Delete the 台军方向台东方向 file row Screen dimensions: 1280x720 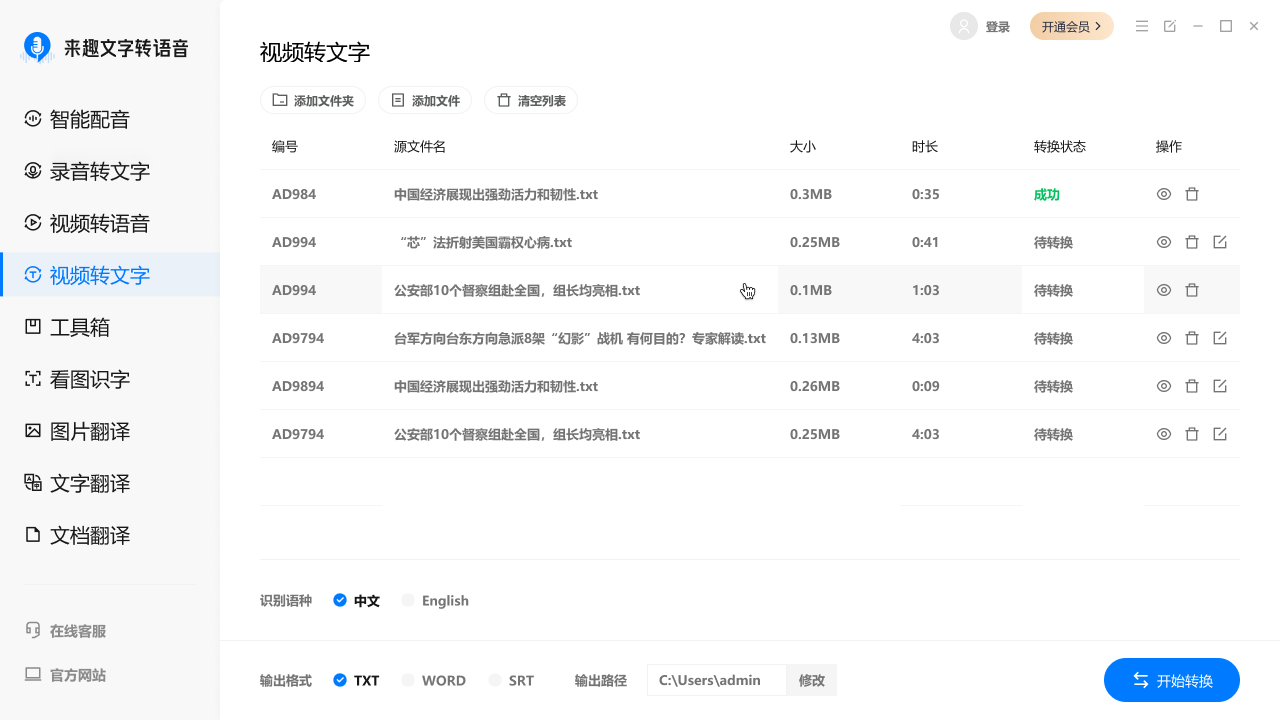point(1192,338)
